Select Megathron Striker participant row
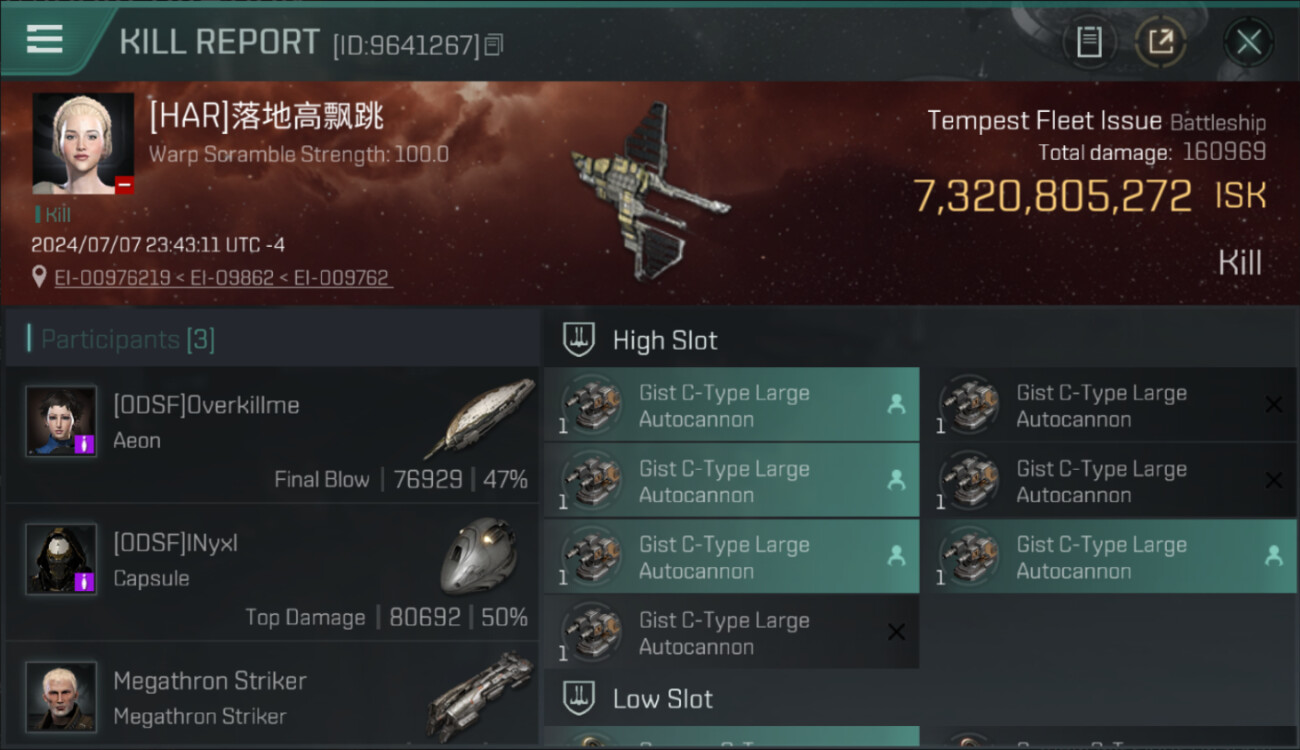This screenshot has height=750, width=1300. coord(272,696)
